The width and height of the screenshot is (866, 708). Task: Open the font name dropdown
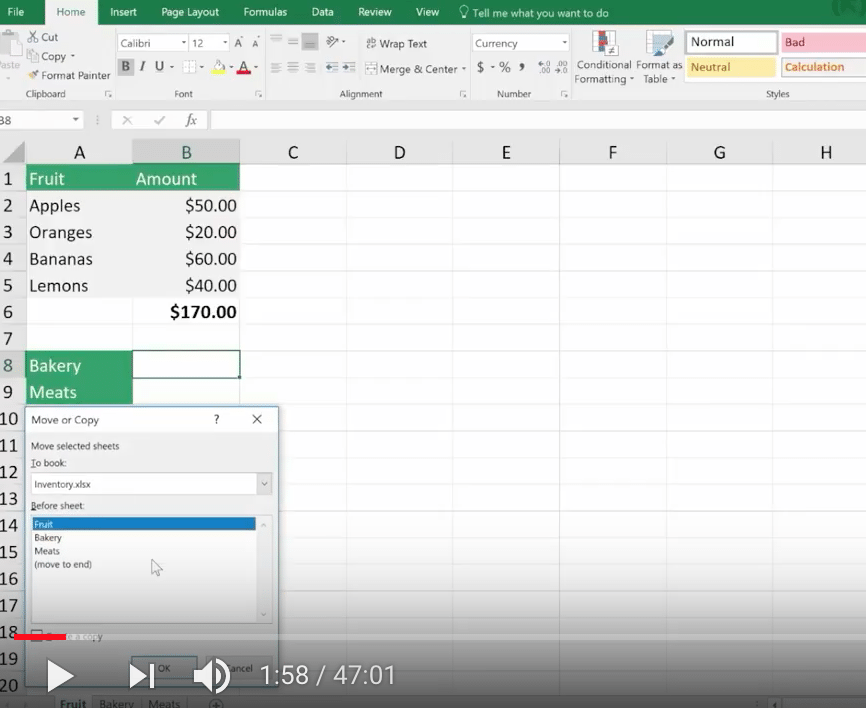tap(183, 43)
